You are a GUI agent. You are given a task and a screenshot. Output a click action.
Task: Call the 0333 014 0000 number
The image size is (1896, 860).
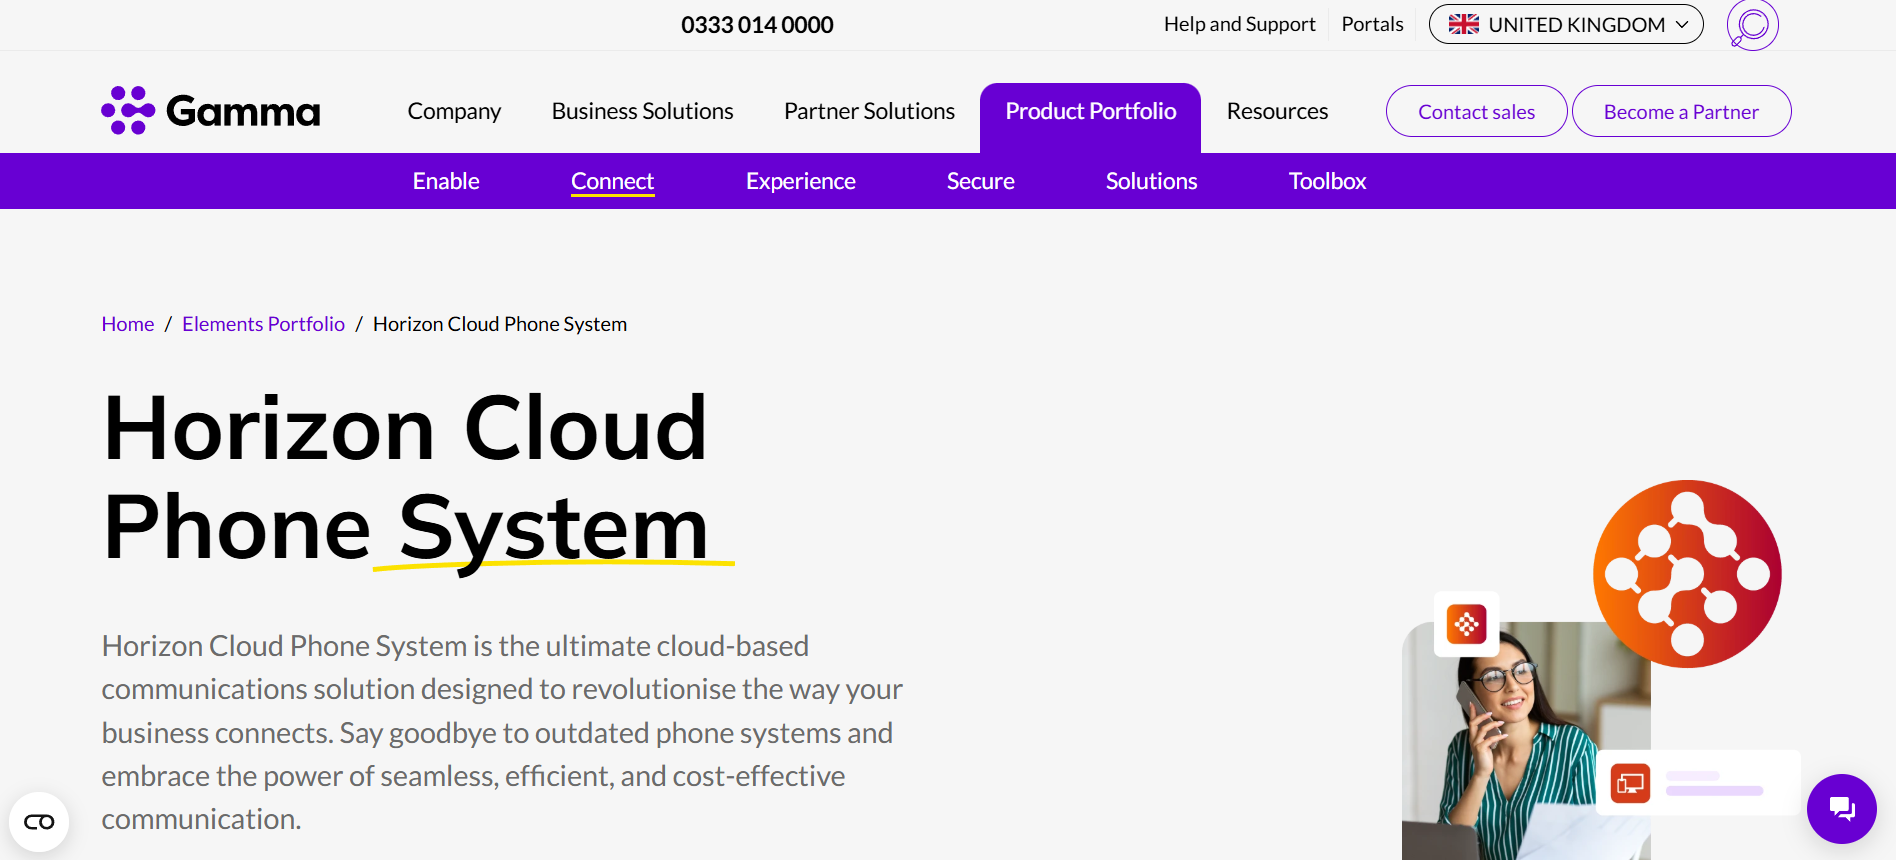(x=757, y=25)
